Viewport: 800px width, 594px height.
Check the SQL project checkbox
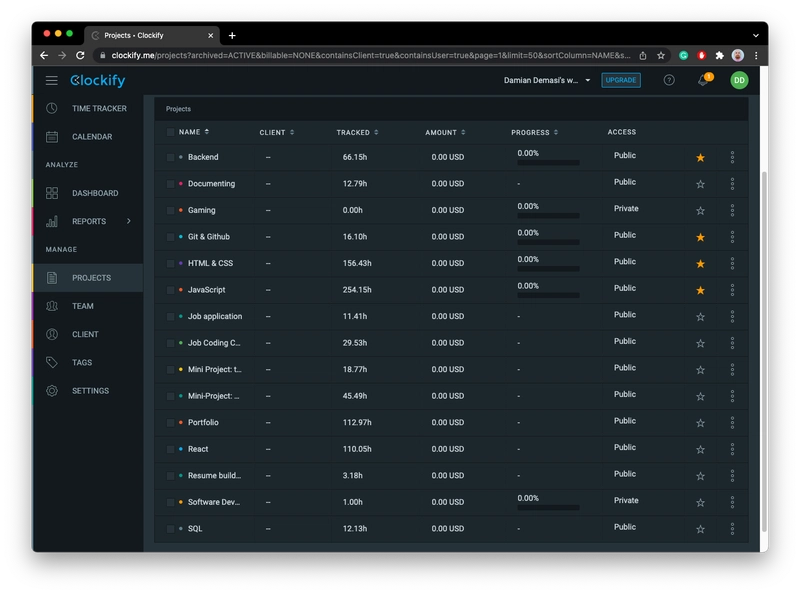click(170, 529)
